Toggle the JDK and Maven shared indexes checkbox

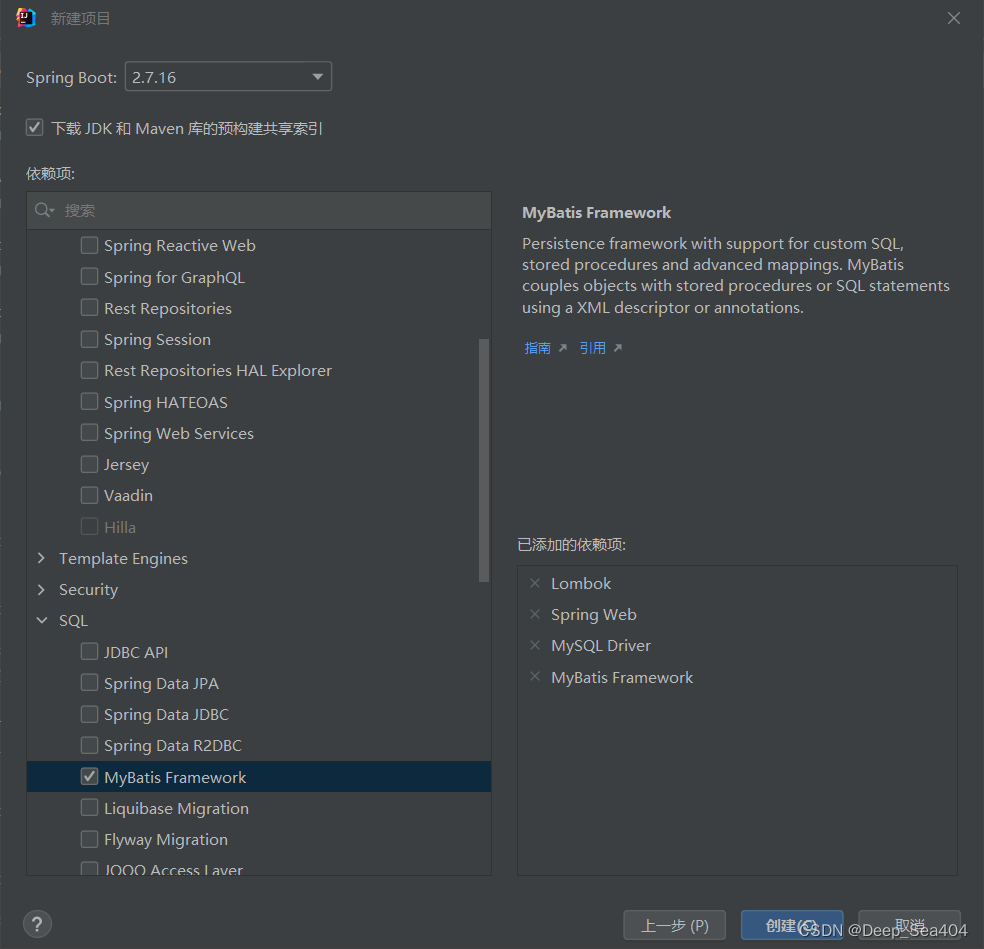tap(35, 128)
